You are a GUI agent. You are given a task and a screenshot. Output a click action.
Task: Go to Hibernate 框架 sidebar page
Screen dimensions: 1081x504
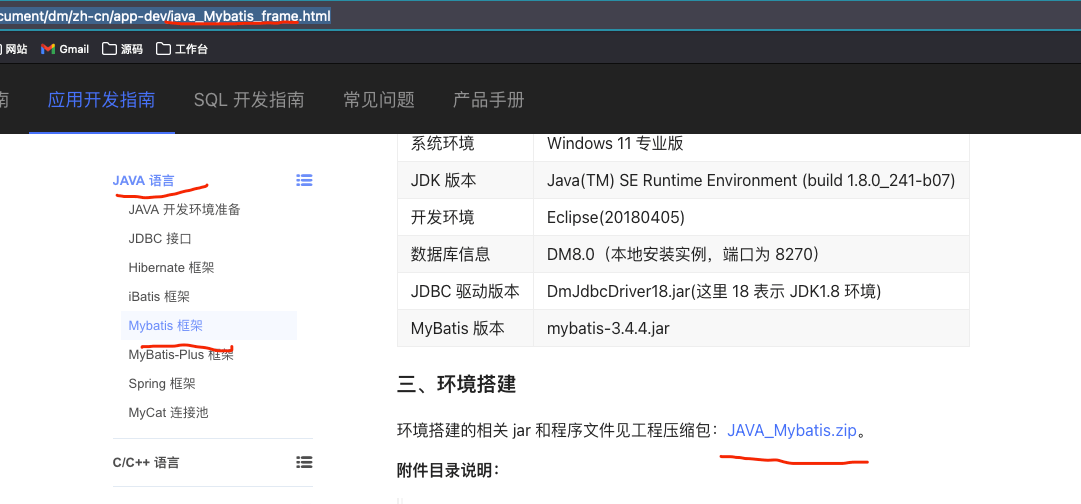click(x=171, y=268)
